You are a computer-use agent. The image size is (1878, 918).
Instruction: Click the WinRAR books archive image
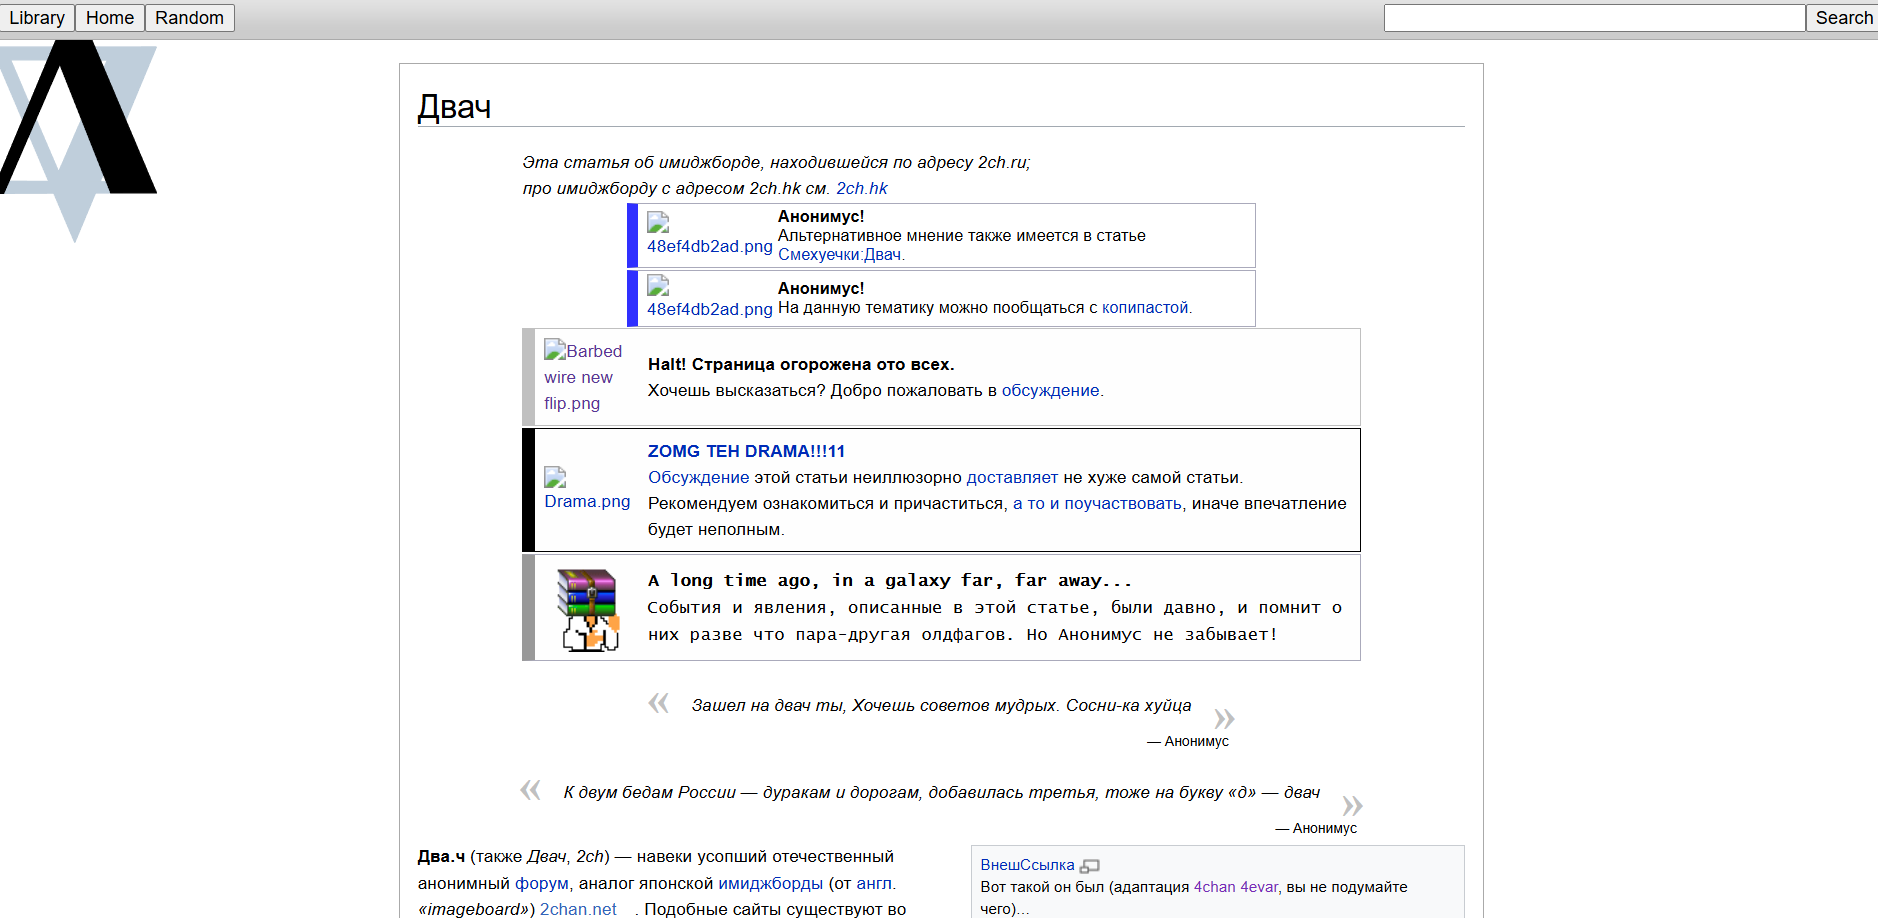point(588,610)
